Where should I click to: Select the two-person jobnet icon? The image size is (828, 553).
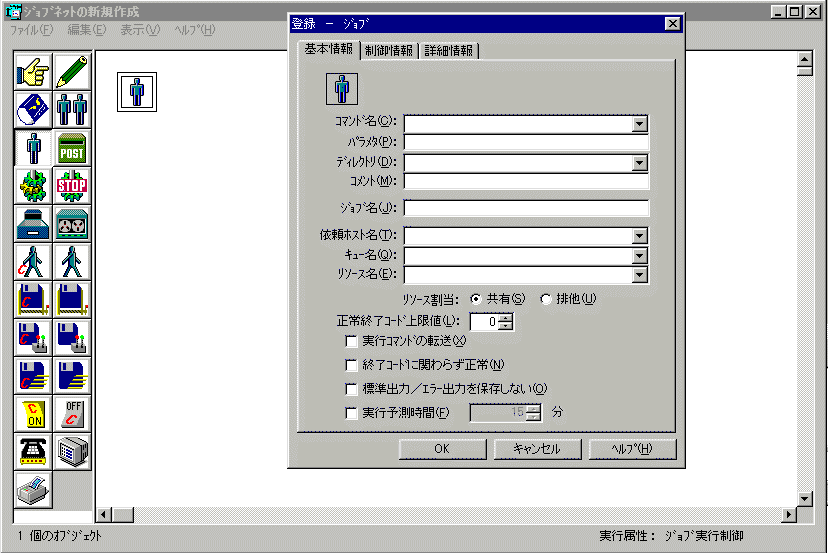[72, 110]
